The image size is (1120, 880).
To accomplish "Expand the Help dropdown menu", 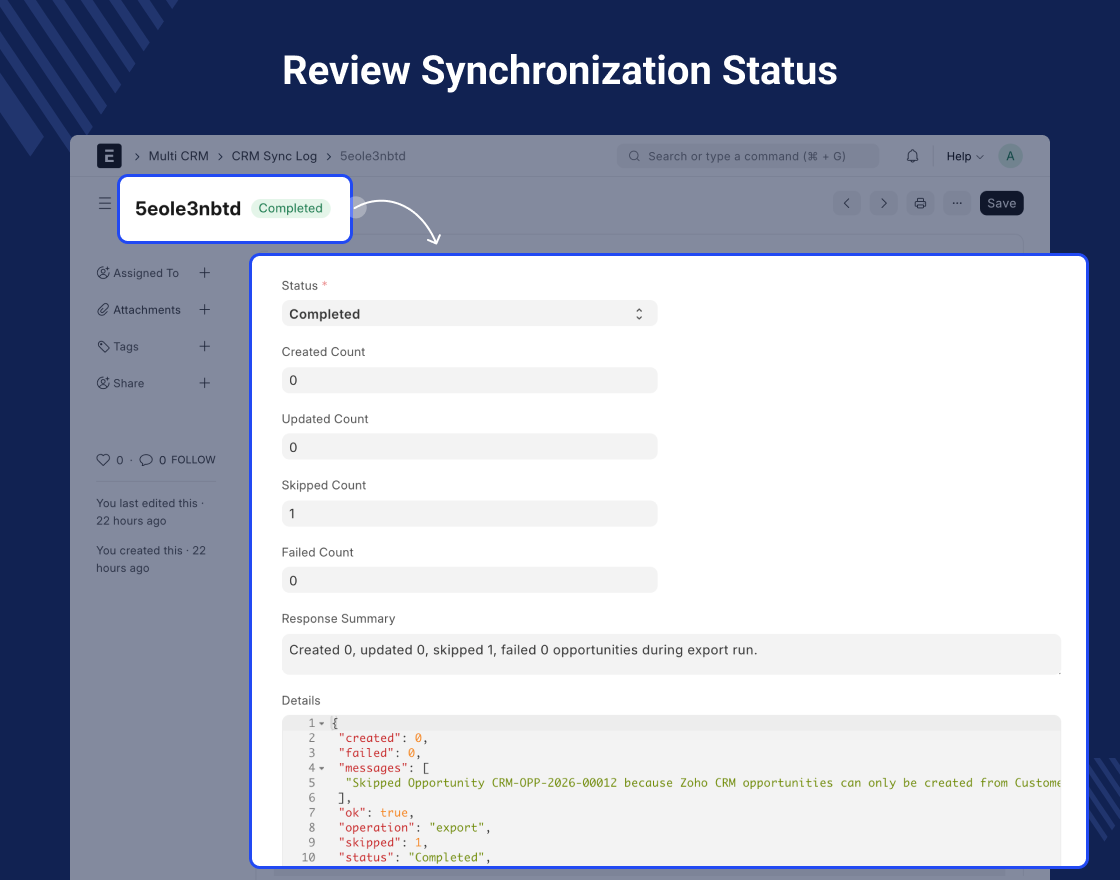I will click(x=965, y=156).
